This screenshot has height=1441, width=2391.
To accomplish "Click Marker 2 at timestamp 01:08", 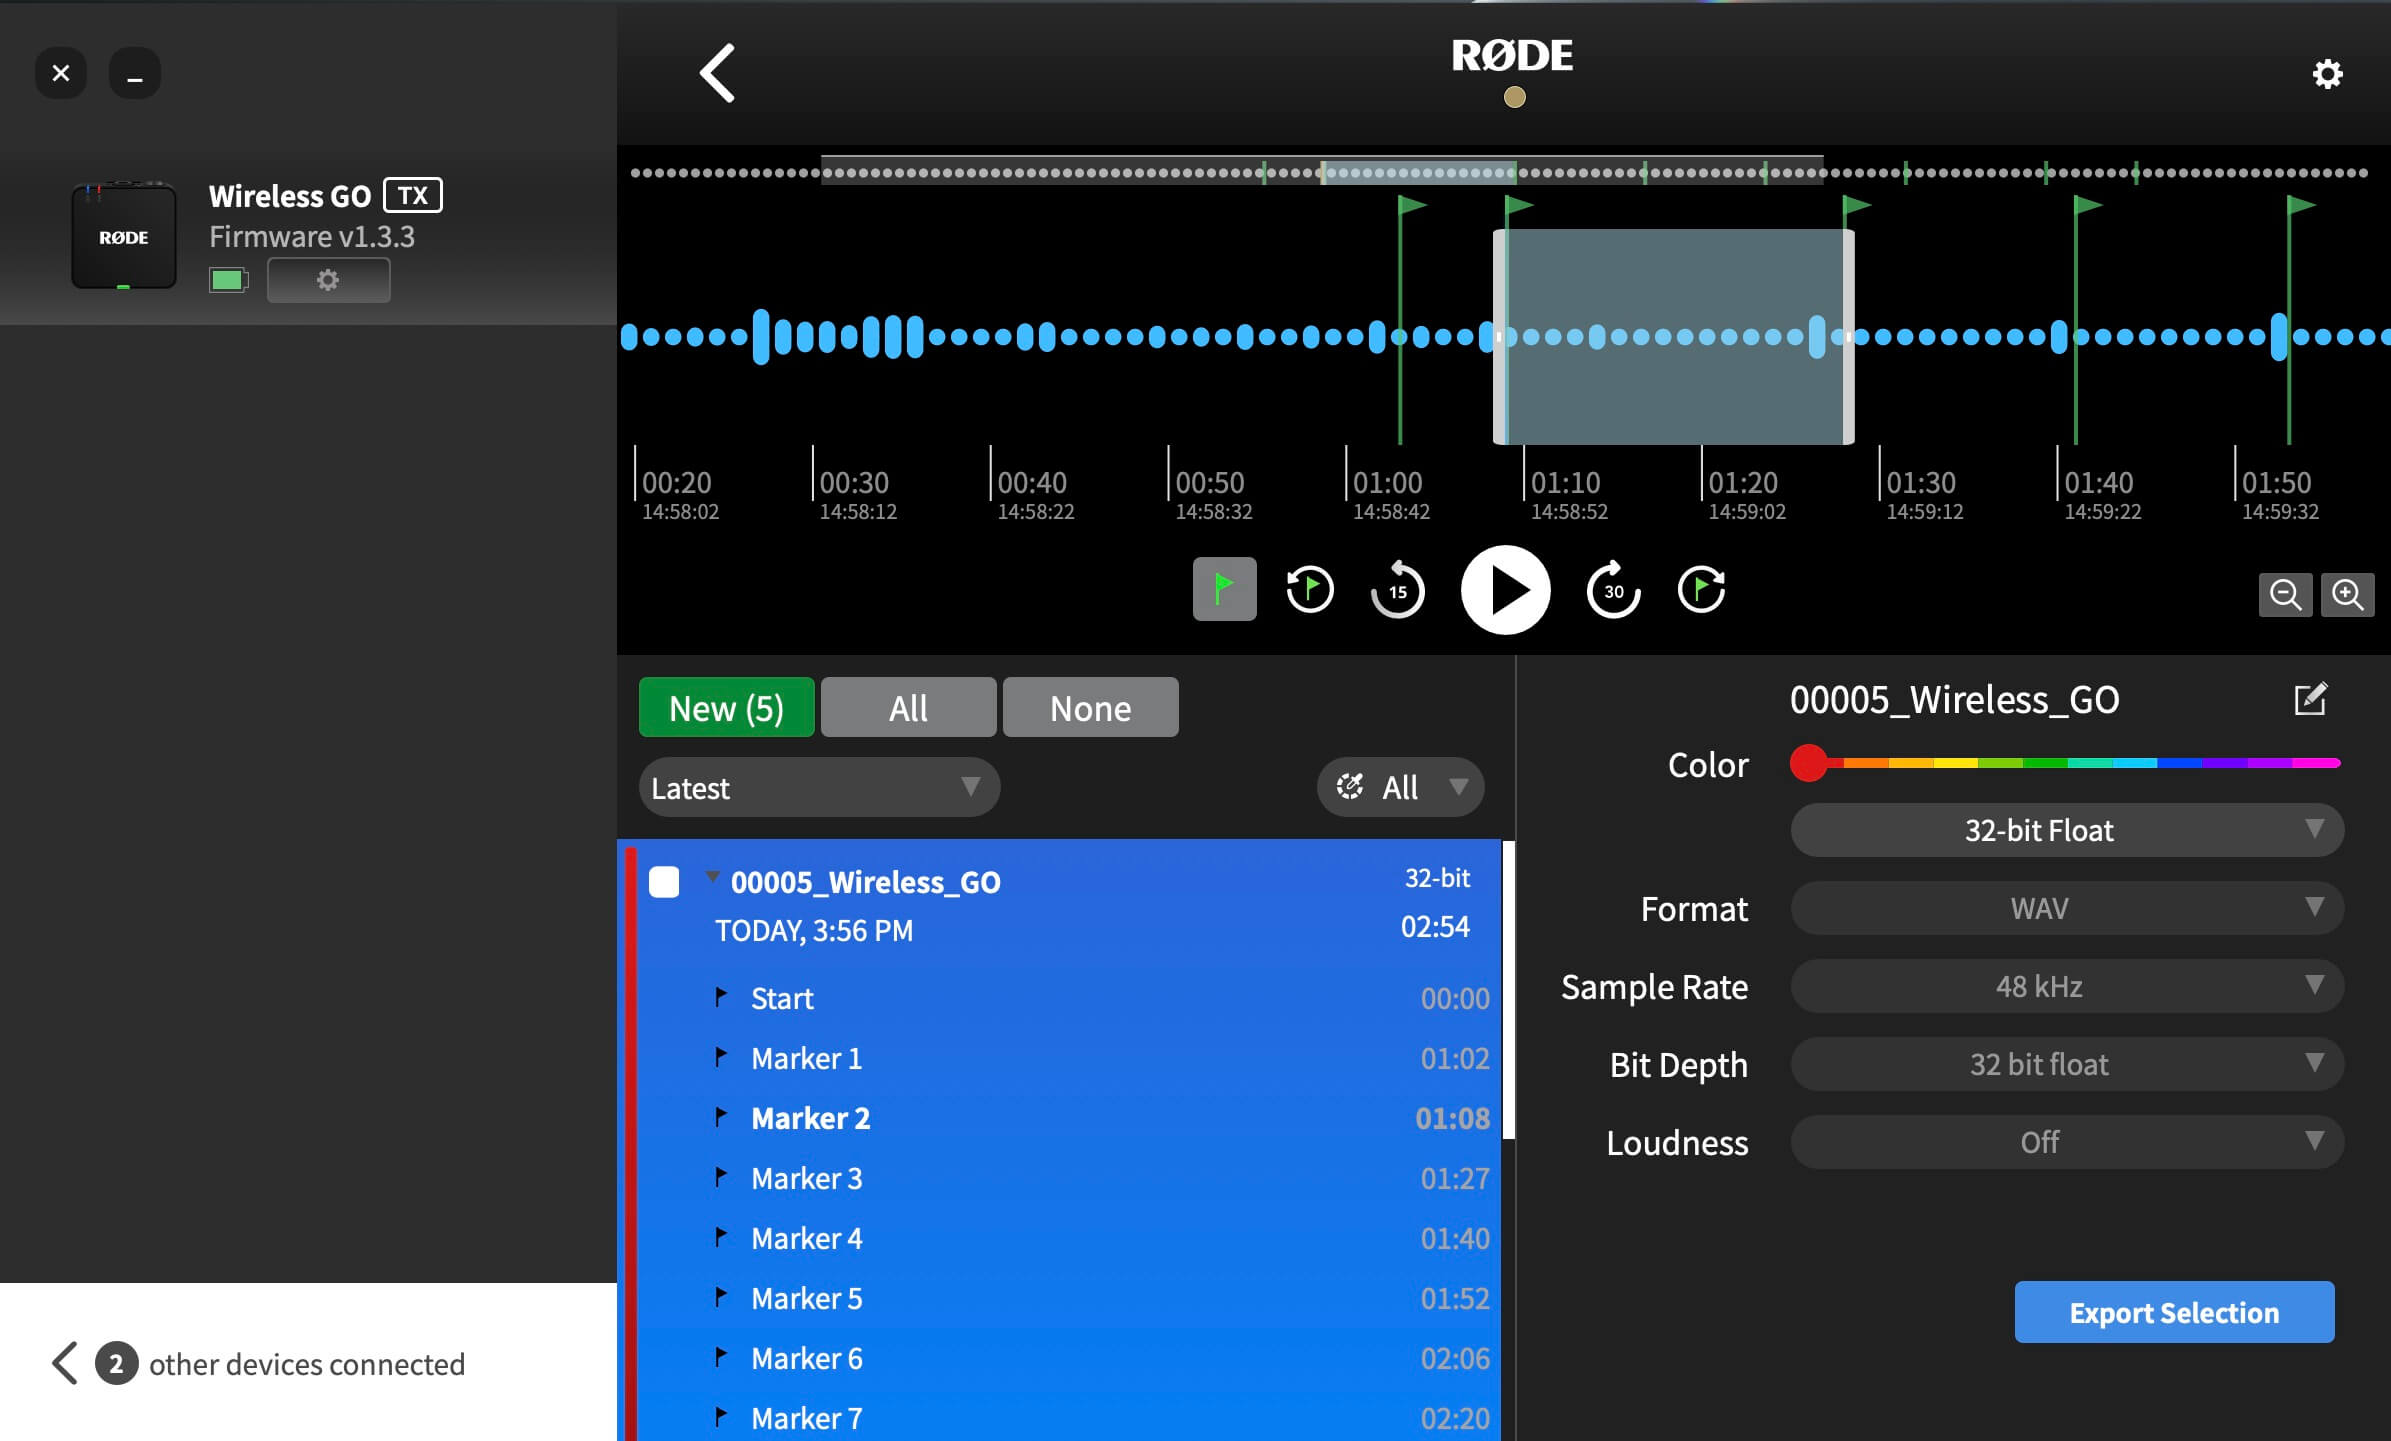I will (811, 1118).
